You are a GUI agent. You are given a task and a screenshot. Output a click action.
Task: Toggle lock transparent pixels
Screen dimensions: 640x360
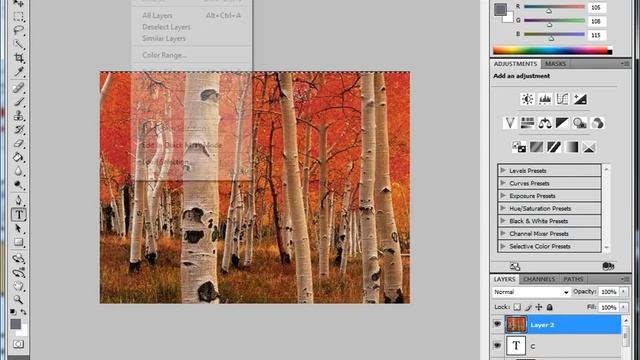[517, 307]
